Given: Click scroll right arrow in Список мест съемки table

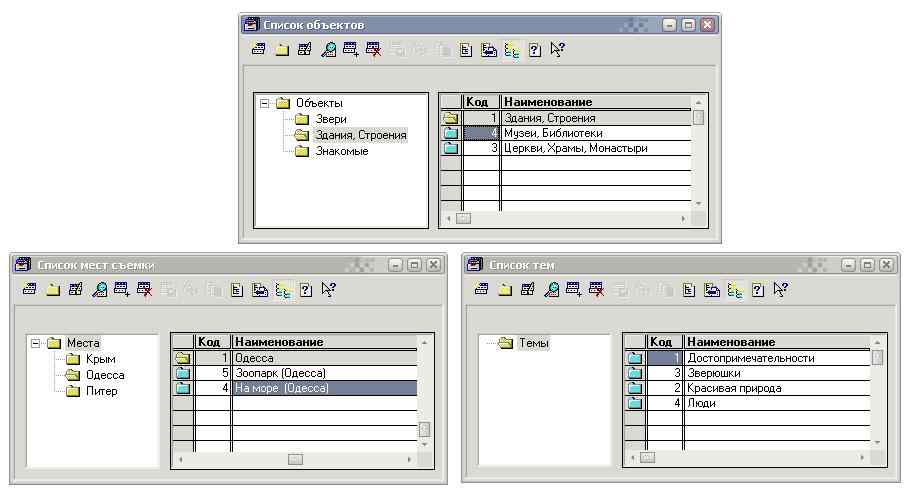Looking at the screenshot, I should click(410, 459).
